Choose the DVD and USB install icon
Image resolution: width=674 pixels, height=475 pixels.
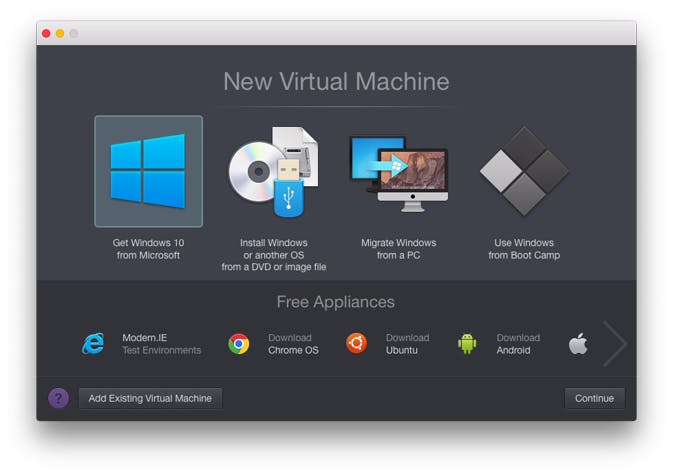point(273,171)
